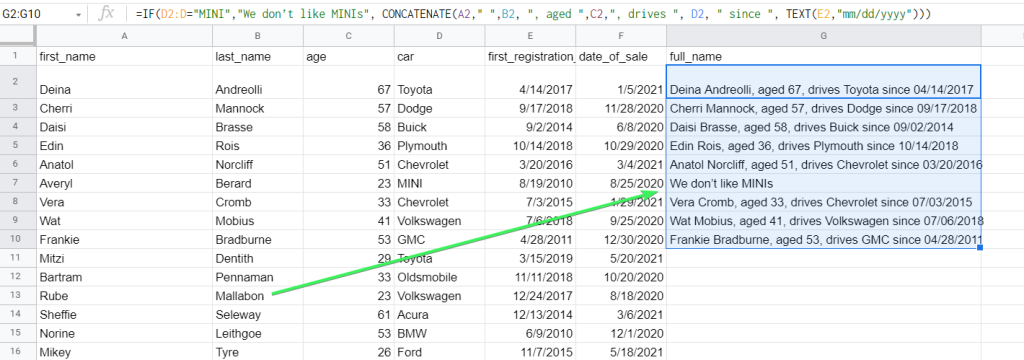This screenshot has height=360, width=1024.
Task: Select the Plymouth cell
Action: [x=440, y=146]
